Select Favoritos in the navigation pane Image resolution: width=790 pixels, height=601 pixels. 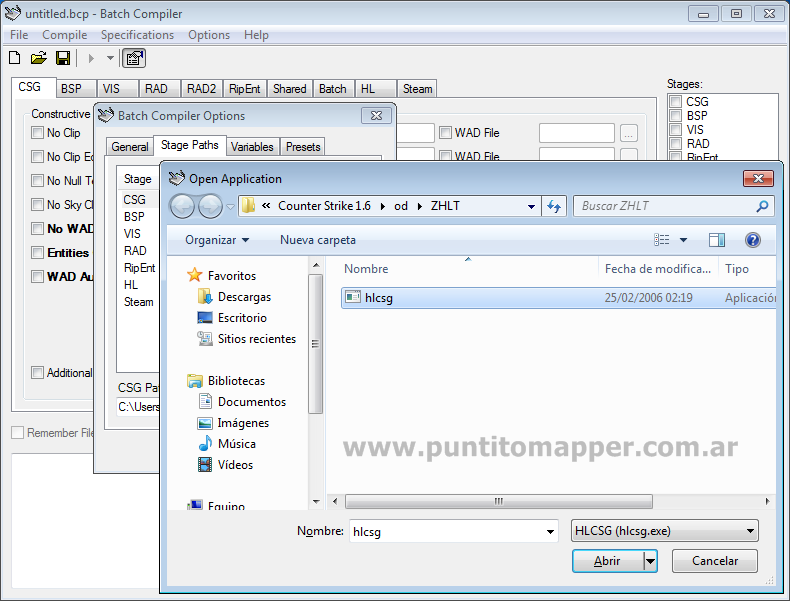231,276
